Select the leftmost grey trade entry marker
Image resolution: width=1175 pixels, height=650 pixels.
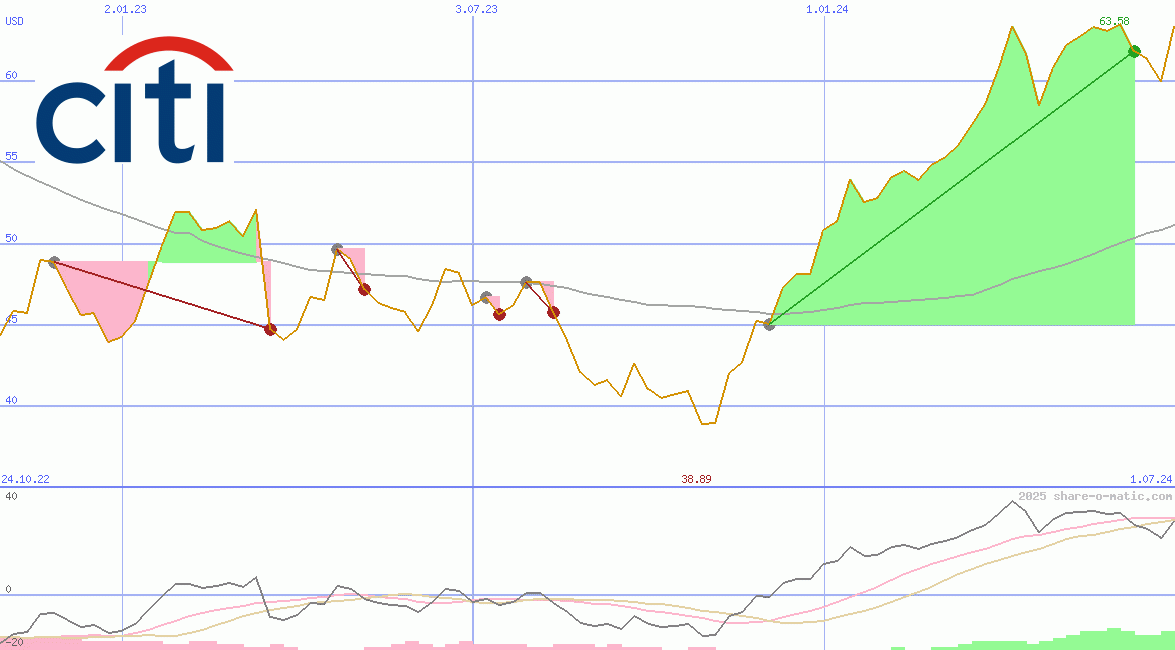tap(54, 262)
